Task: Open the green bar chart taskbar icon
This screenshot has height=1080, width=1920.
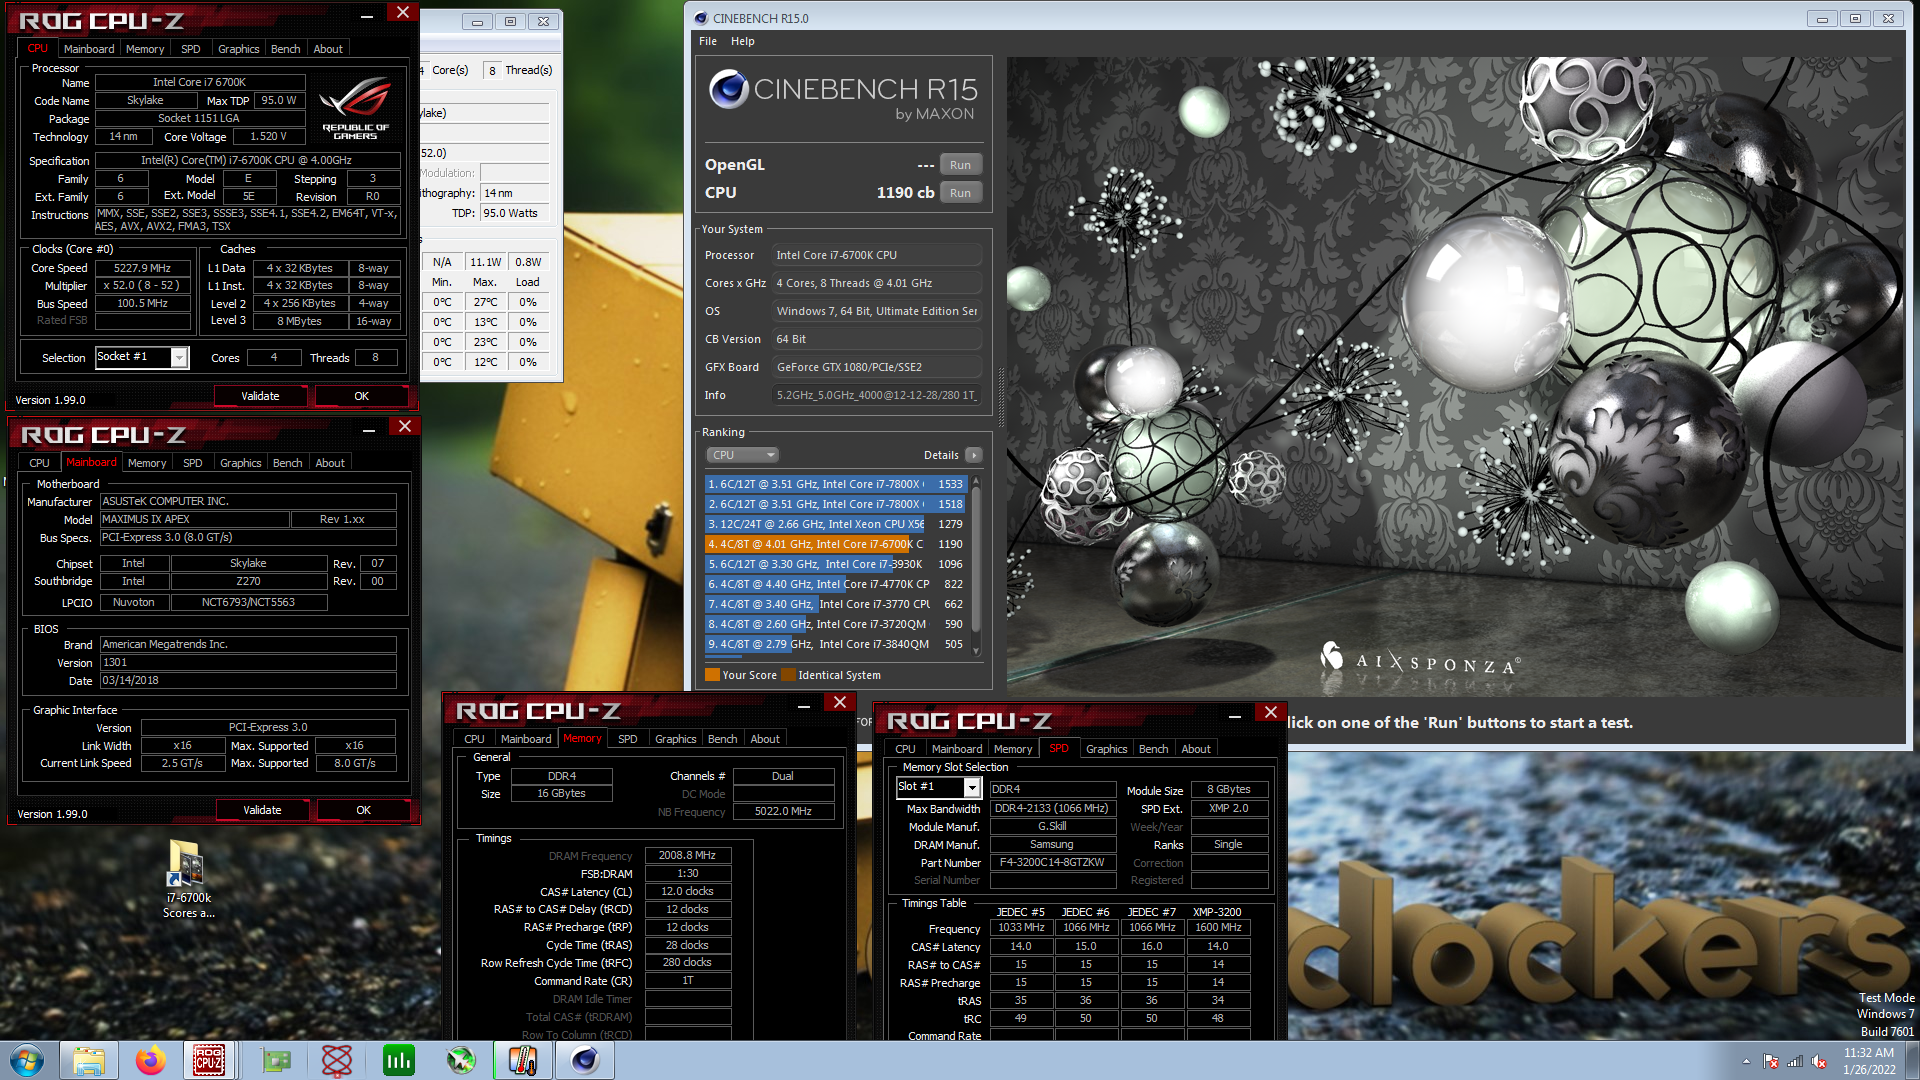Action: (398, 1060)
